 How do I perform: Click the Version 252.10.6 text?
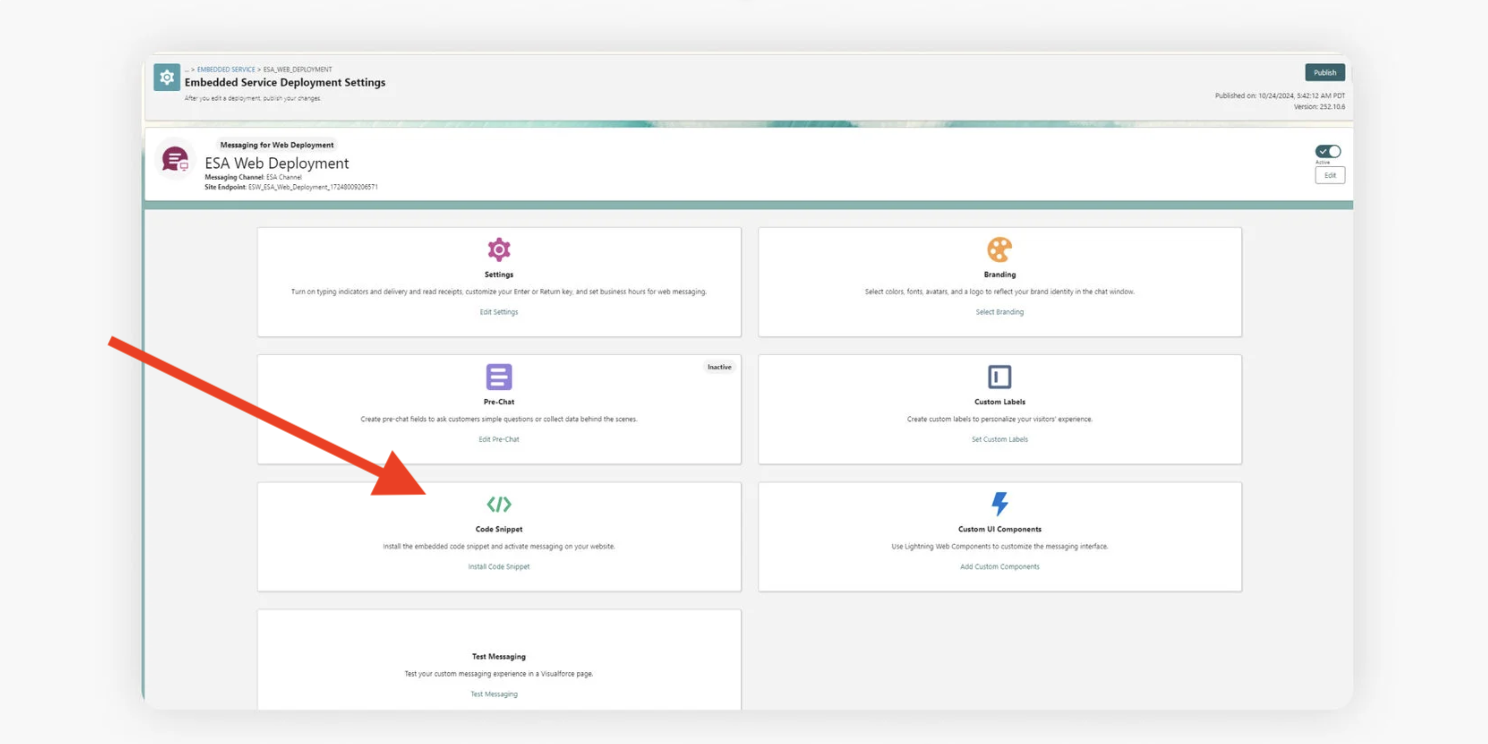point(1320,106)
